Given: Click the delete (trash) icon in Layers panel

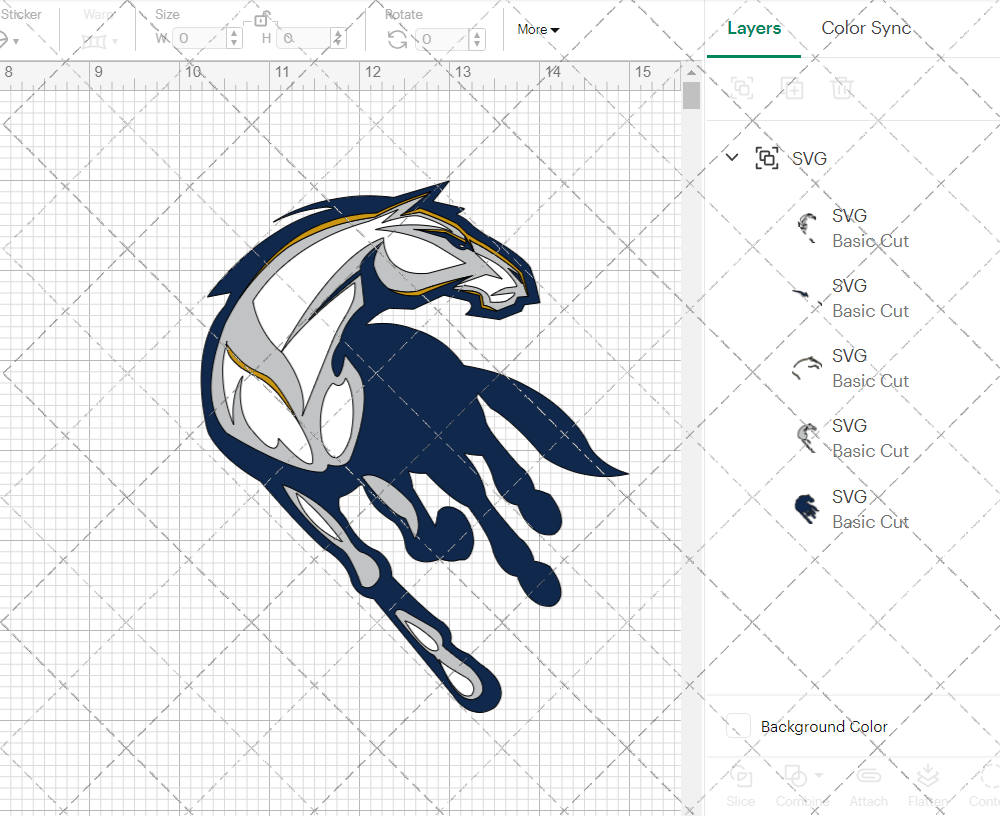Looking at the screenshot, I should click(x=842, y=88).
